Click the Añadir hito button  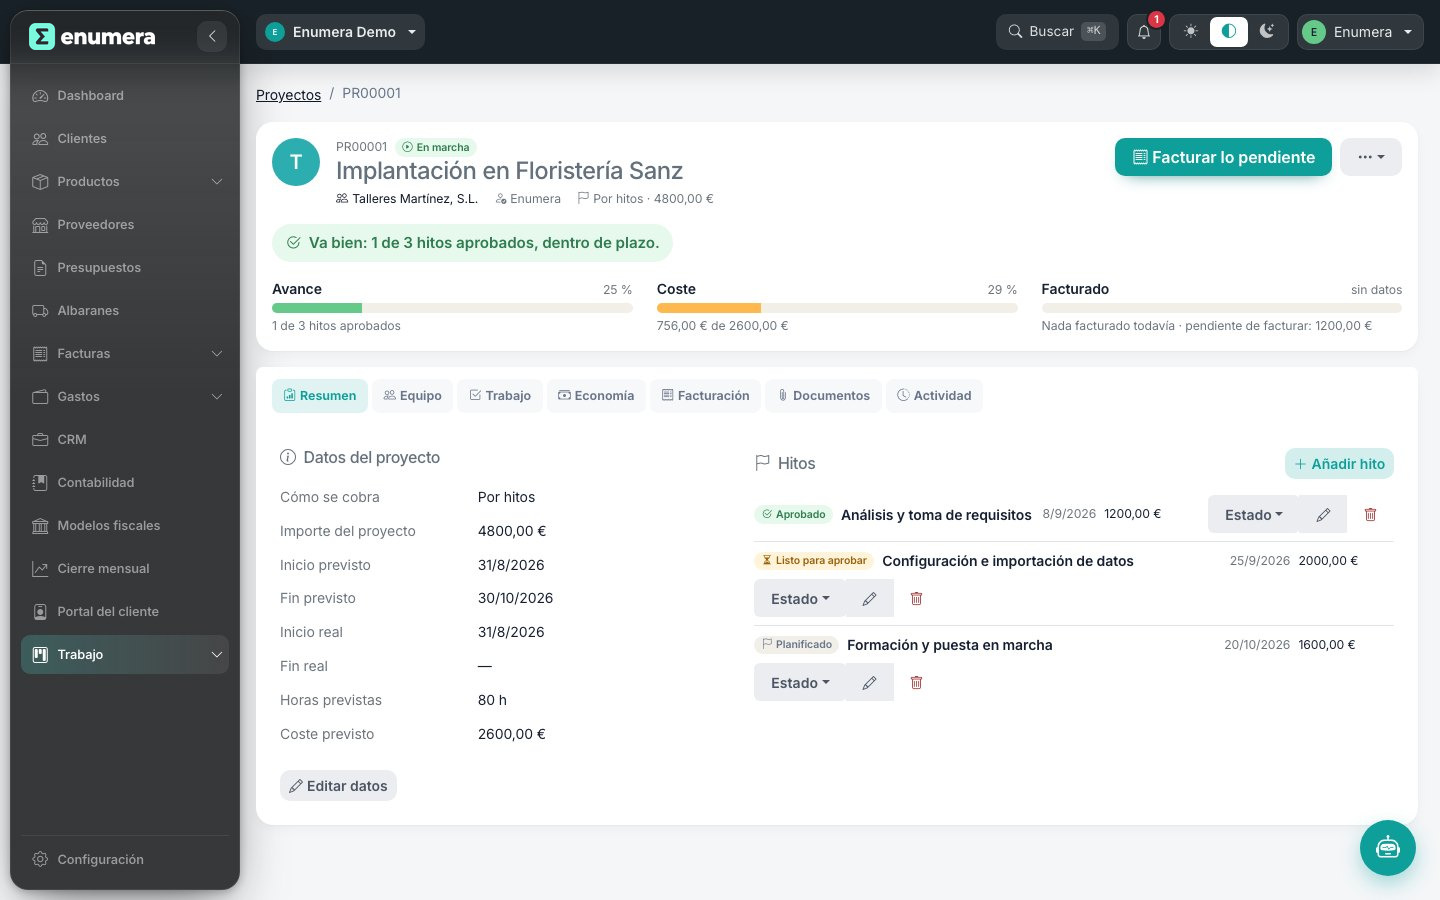point(1339,464)
